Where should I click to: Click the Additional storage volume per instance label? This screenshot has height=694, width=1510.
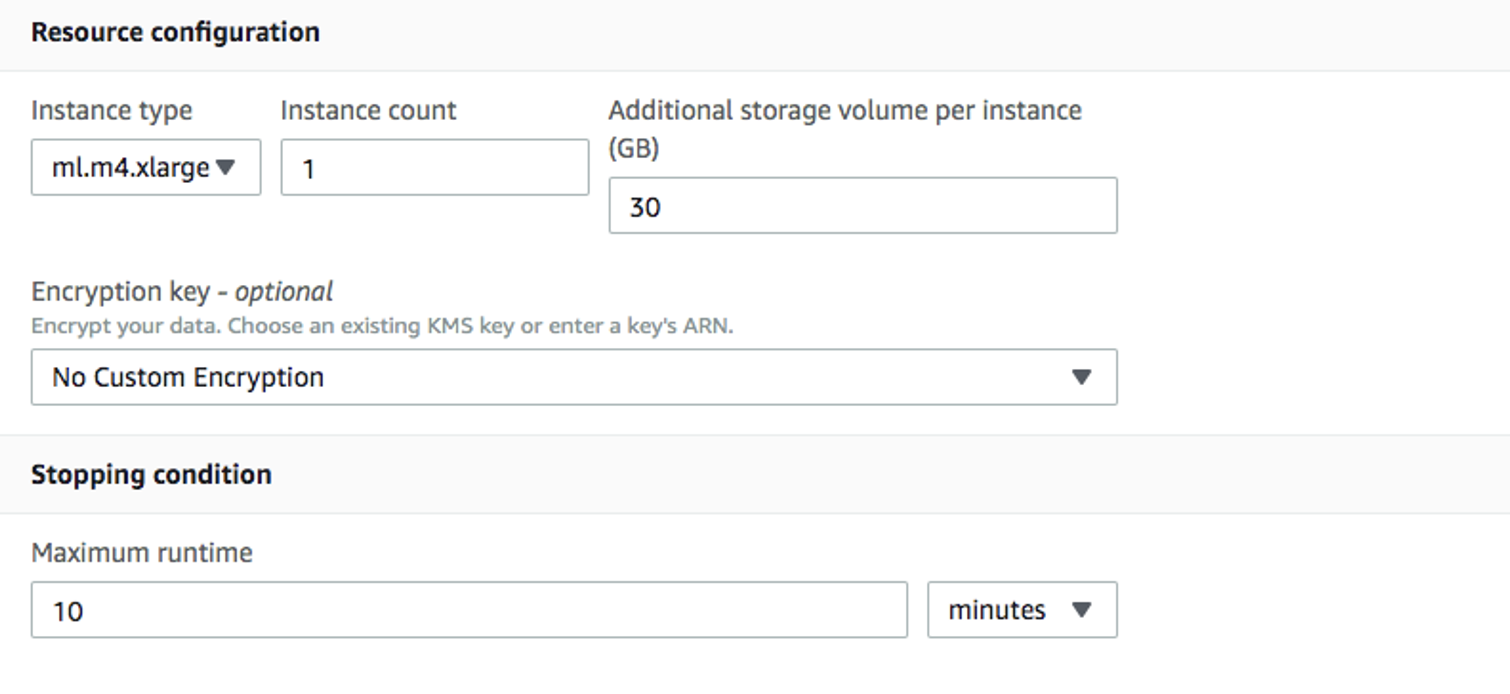click(844, 110)
